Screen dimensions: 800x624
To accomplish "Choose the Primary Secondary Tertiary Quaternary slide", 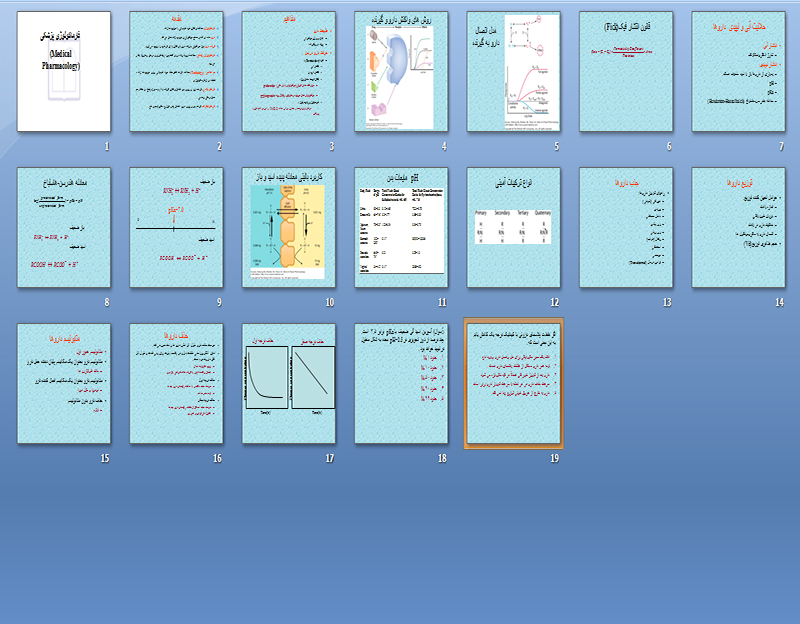I will [513, 228].
